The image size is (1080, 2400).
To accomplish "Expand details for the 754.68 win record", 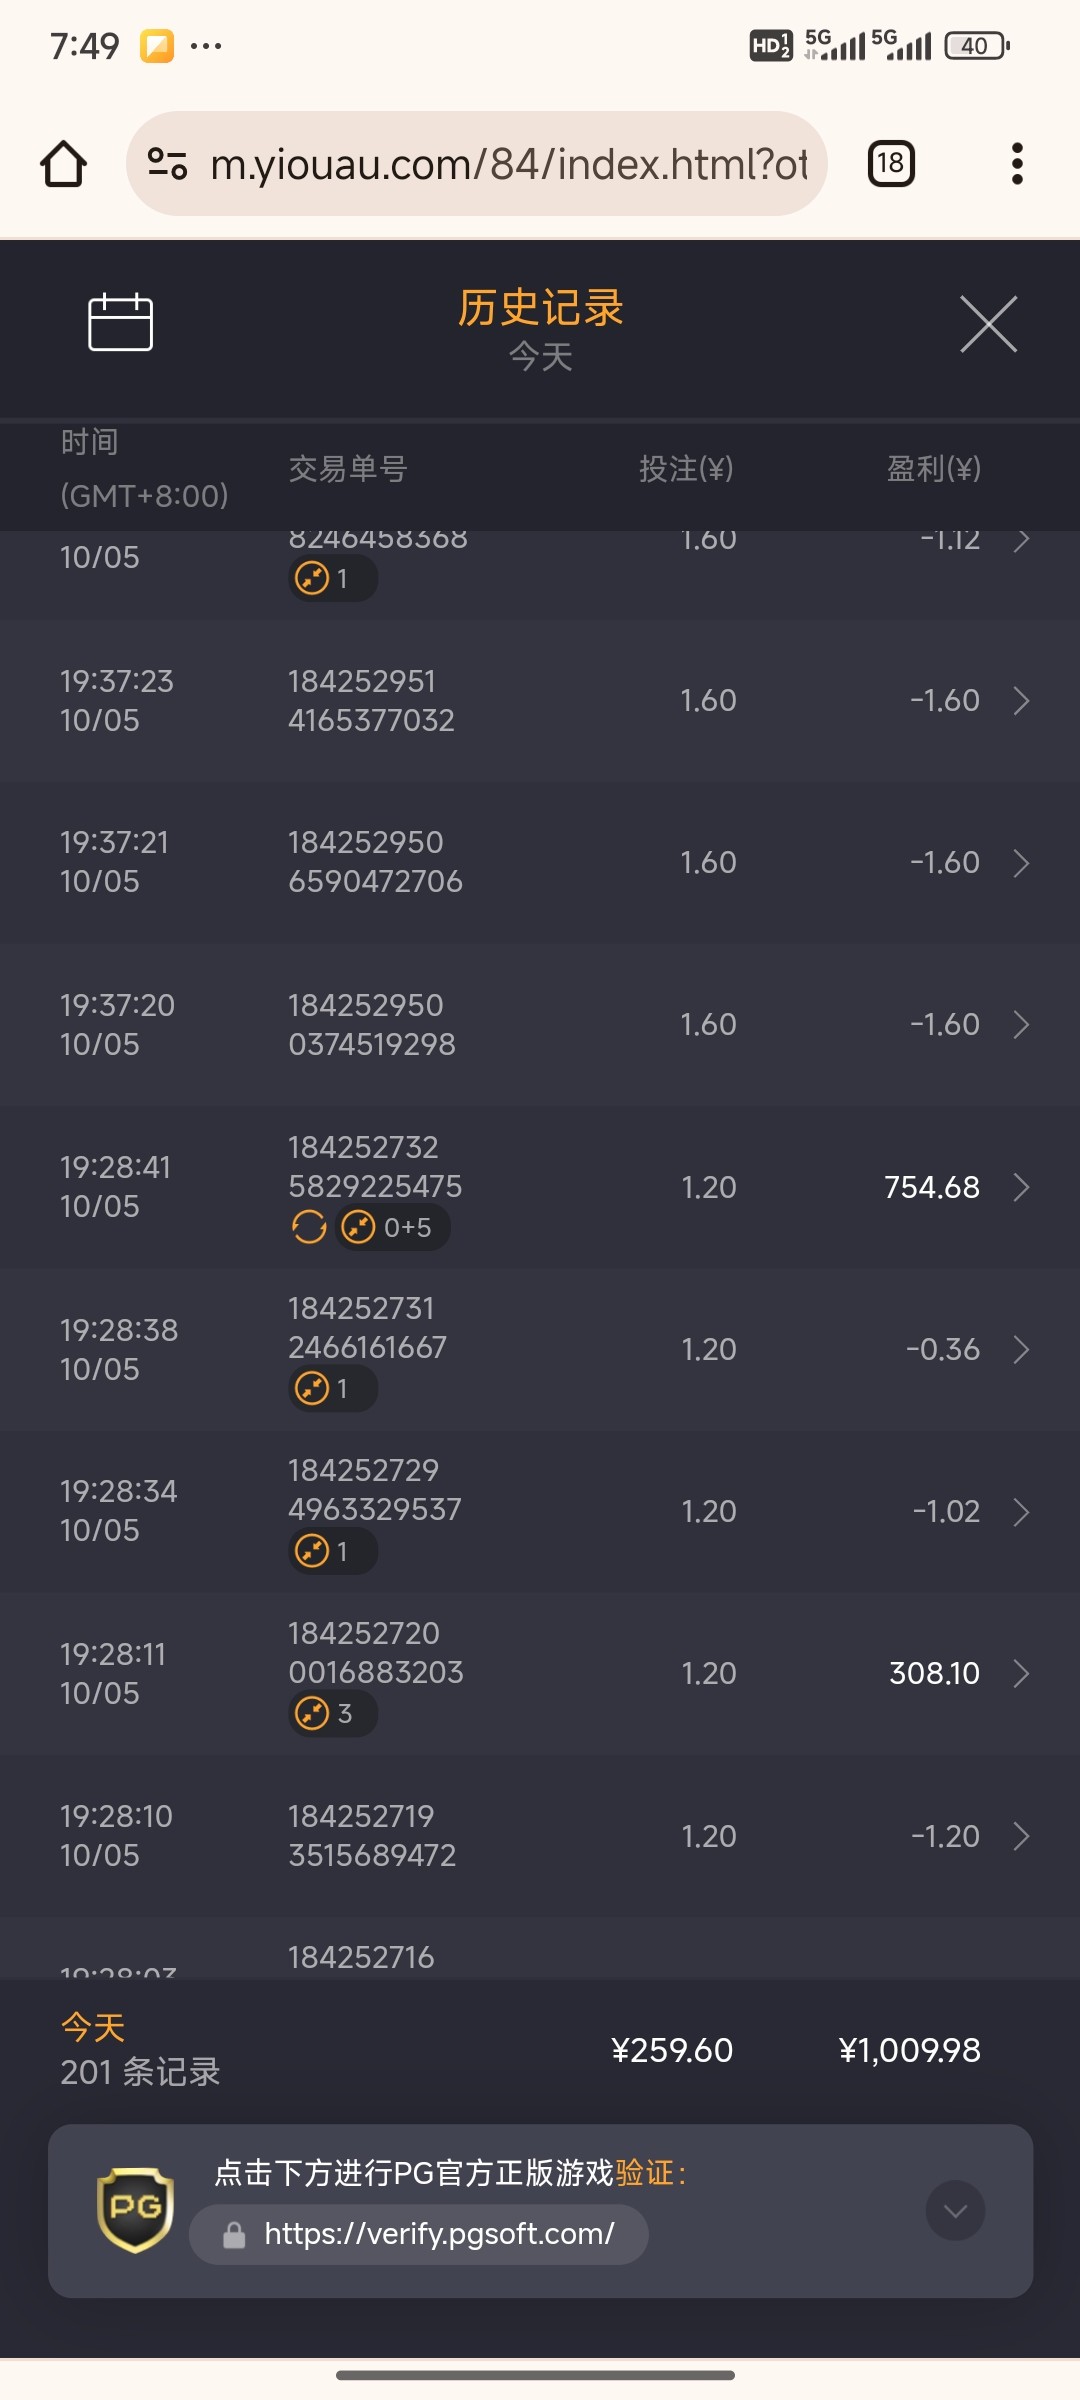I will (x=1021, y=1187).
